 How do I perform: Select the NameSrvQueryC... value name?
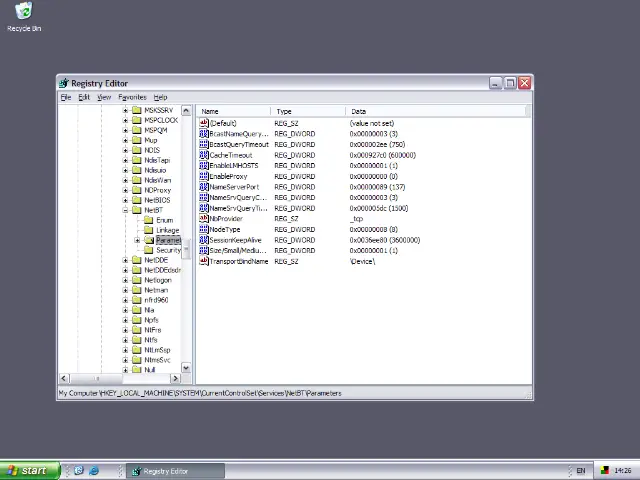(238, 198)
